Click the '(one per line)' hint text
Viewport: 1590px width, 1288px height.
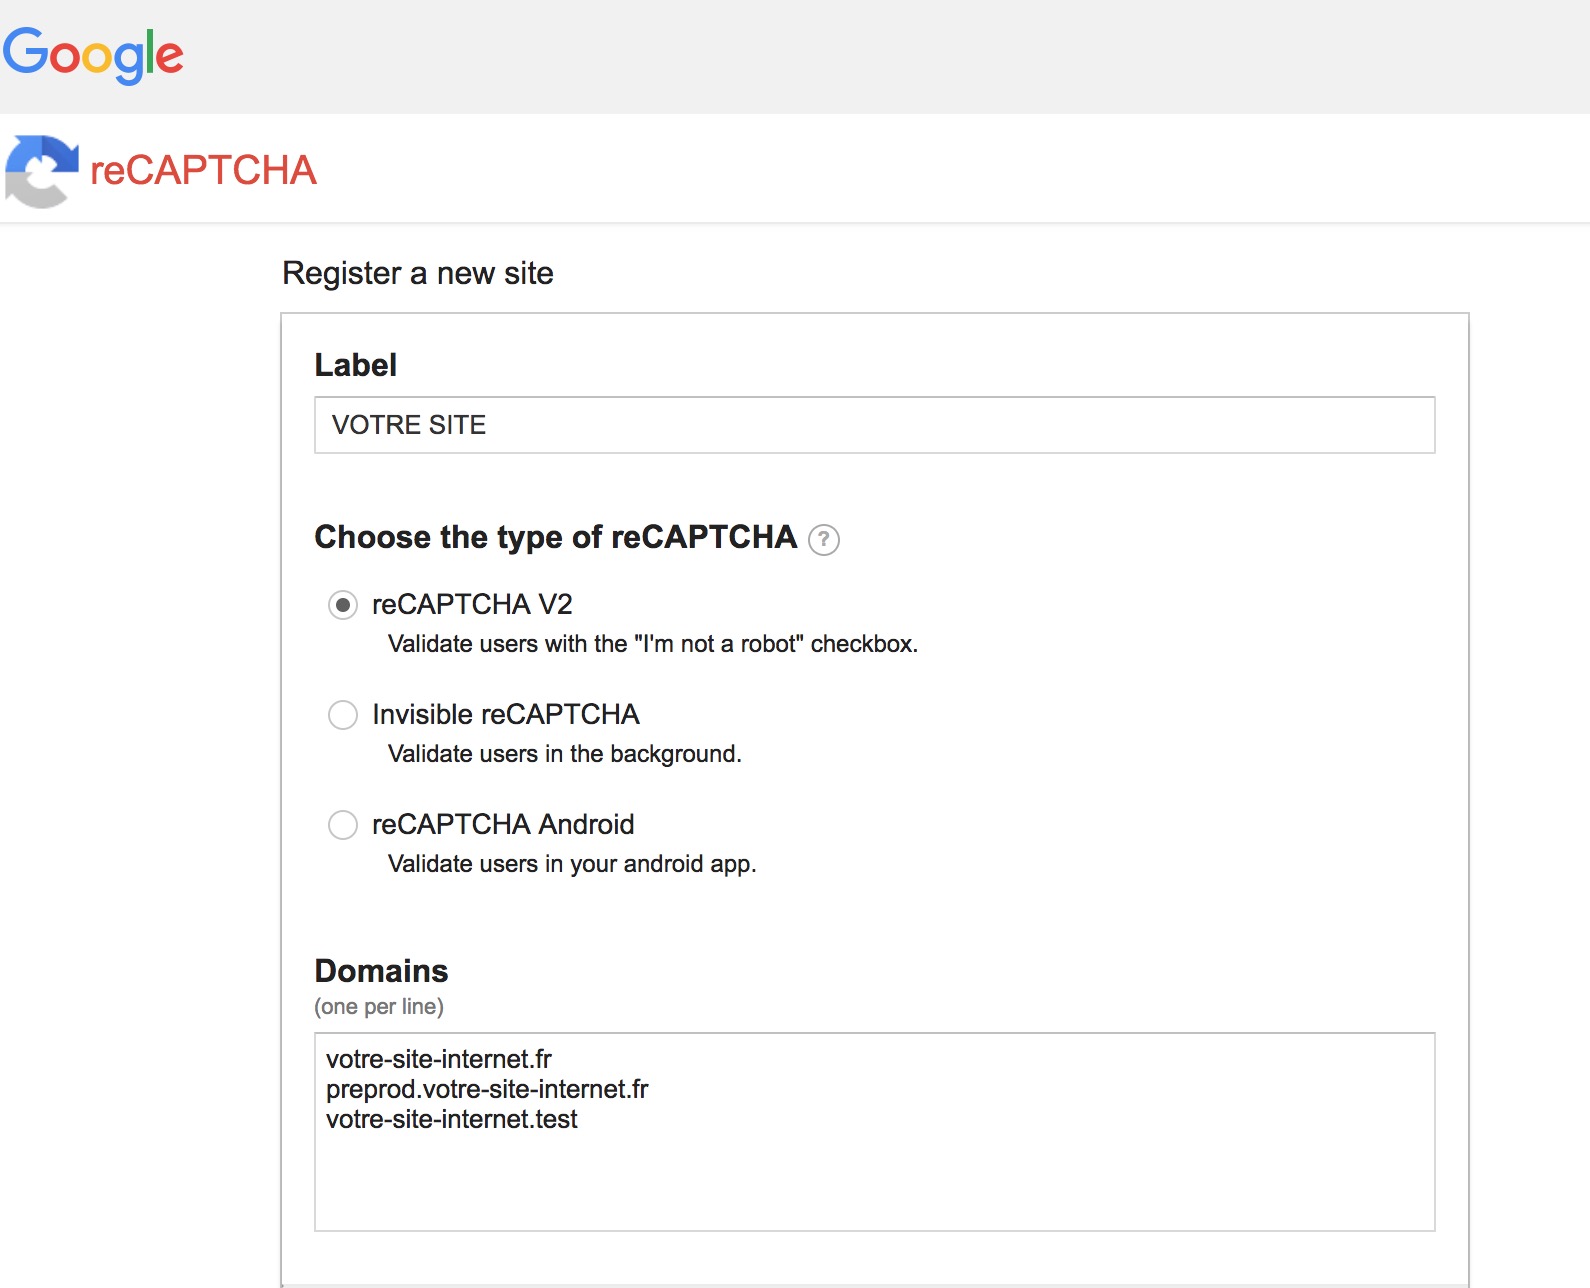(x=379, y=1006)
